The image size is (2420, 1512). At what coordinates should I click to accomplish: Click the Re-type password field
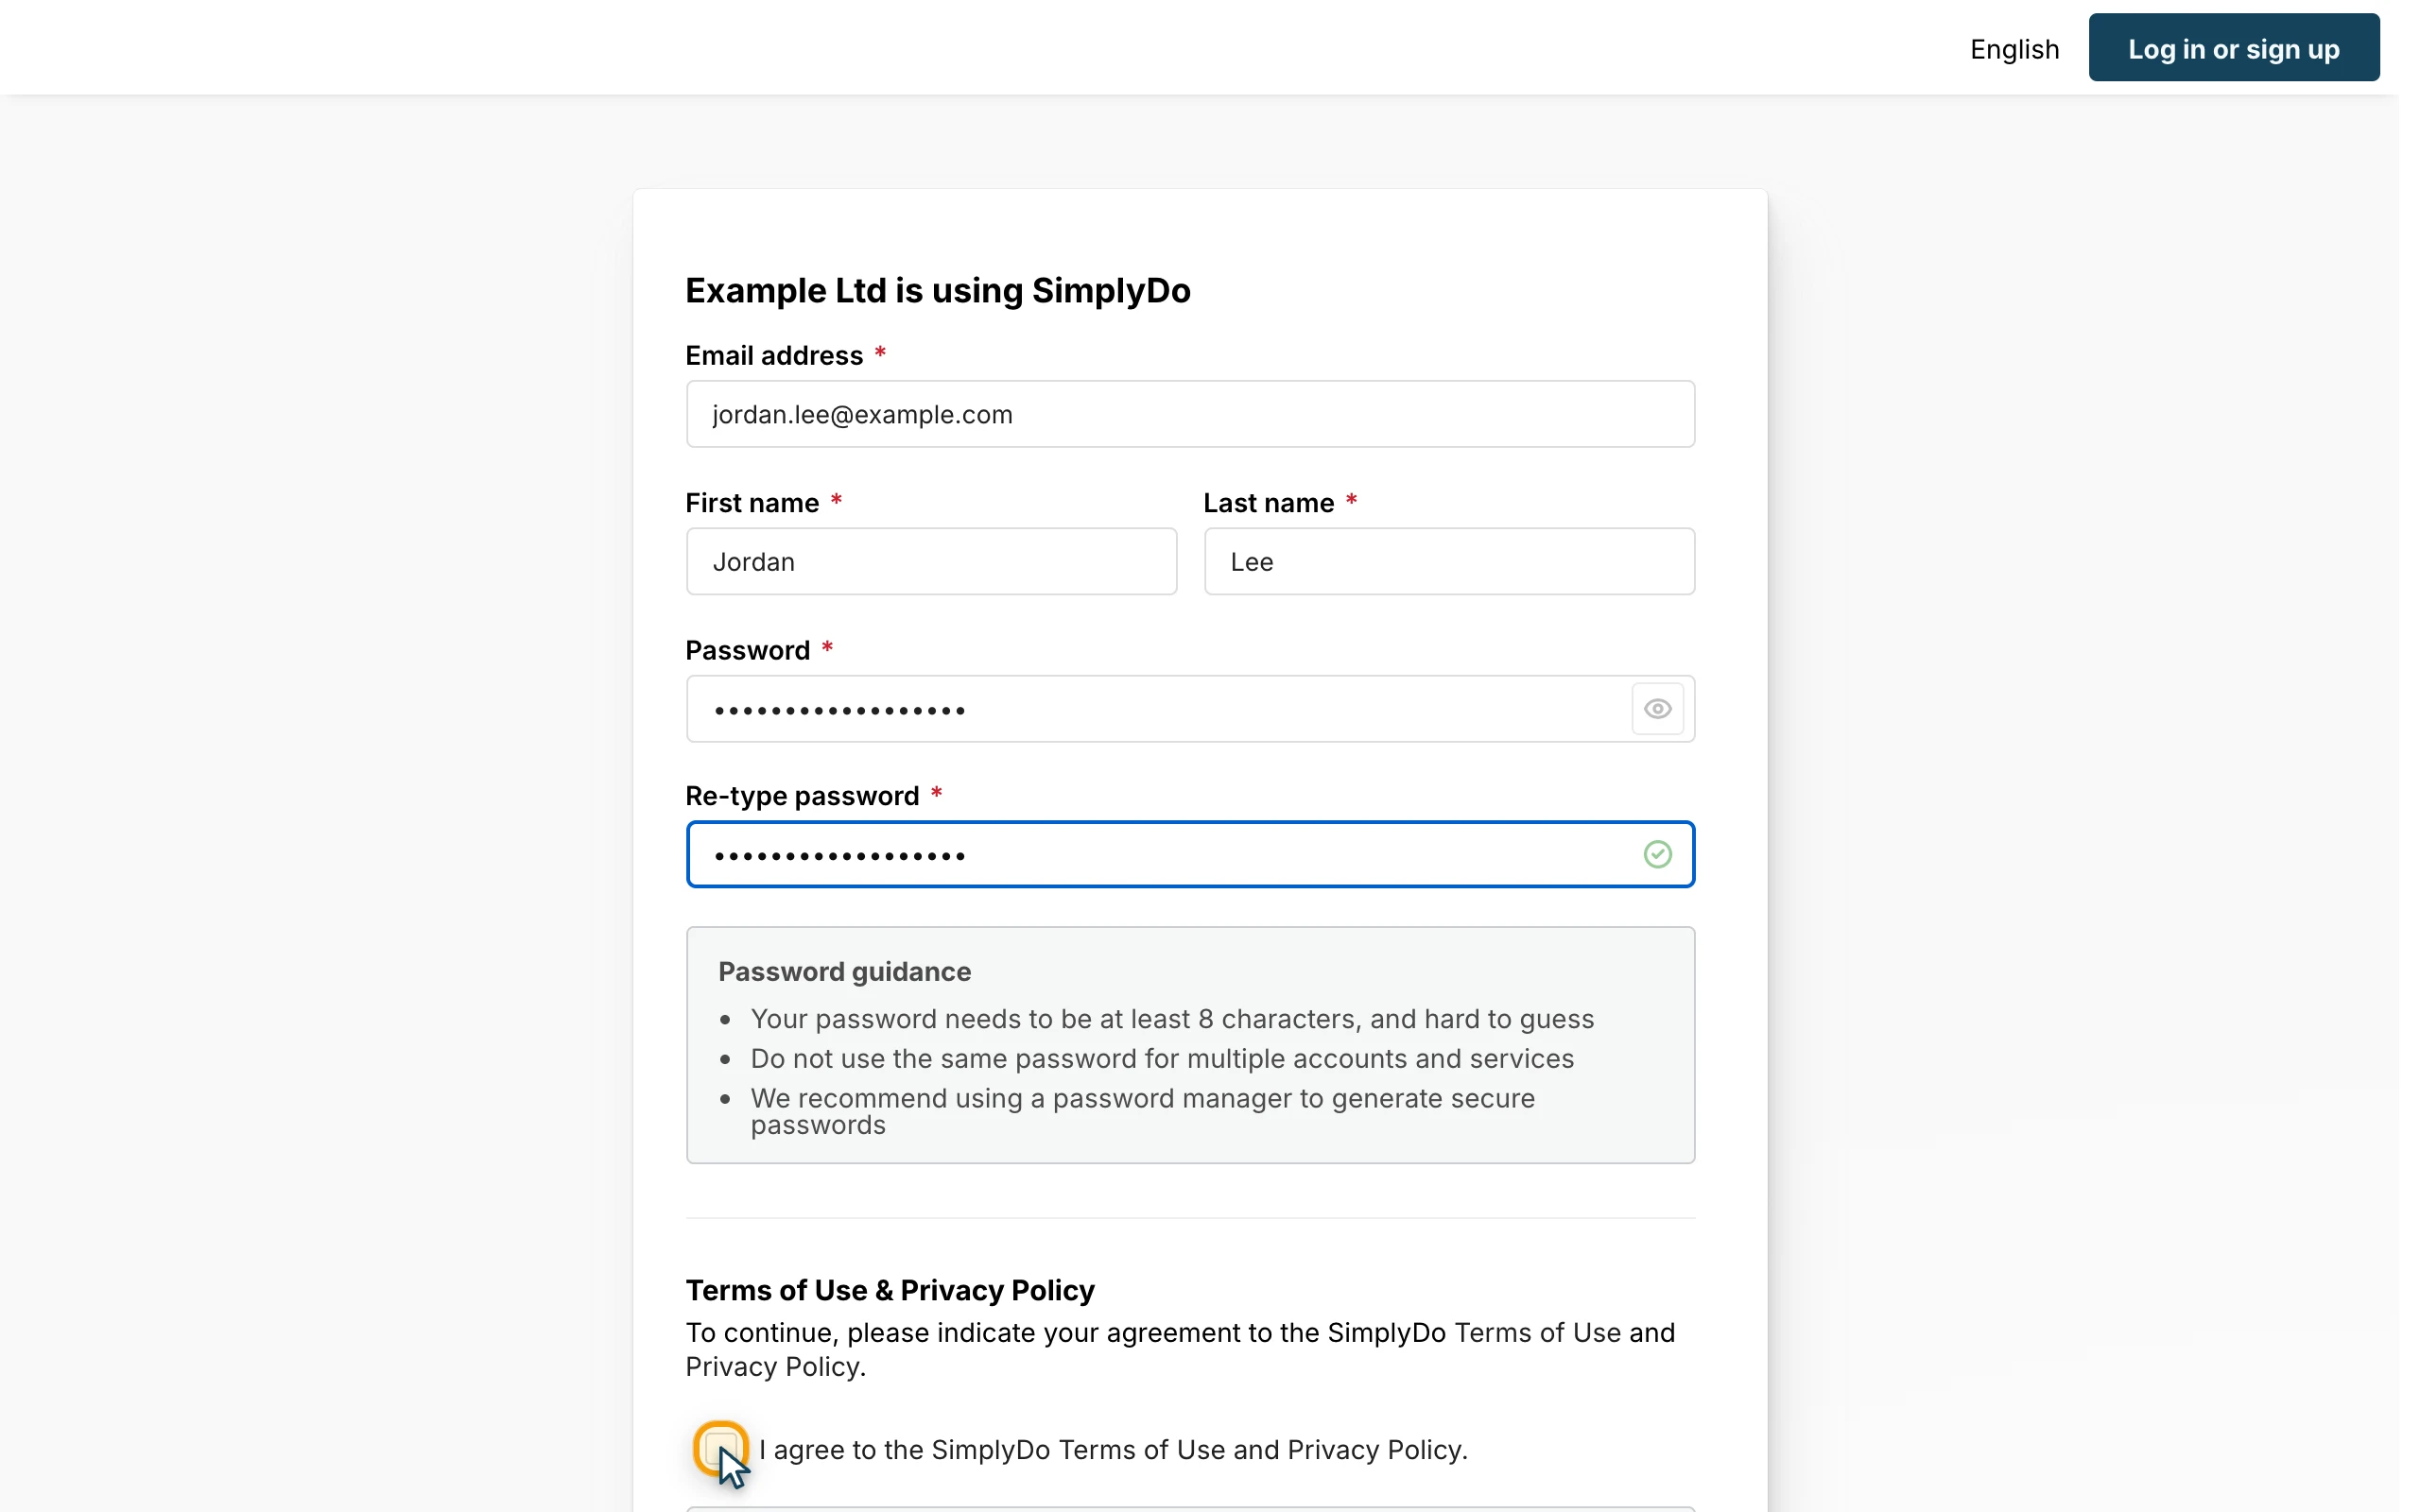pyautogui.click(x=1190, y=854)
